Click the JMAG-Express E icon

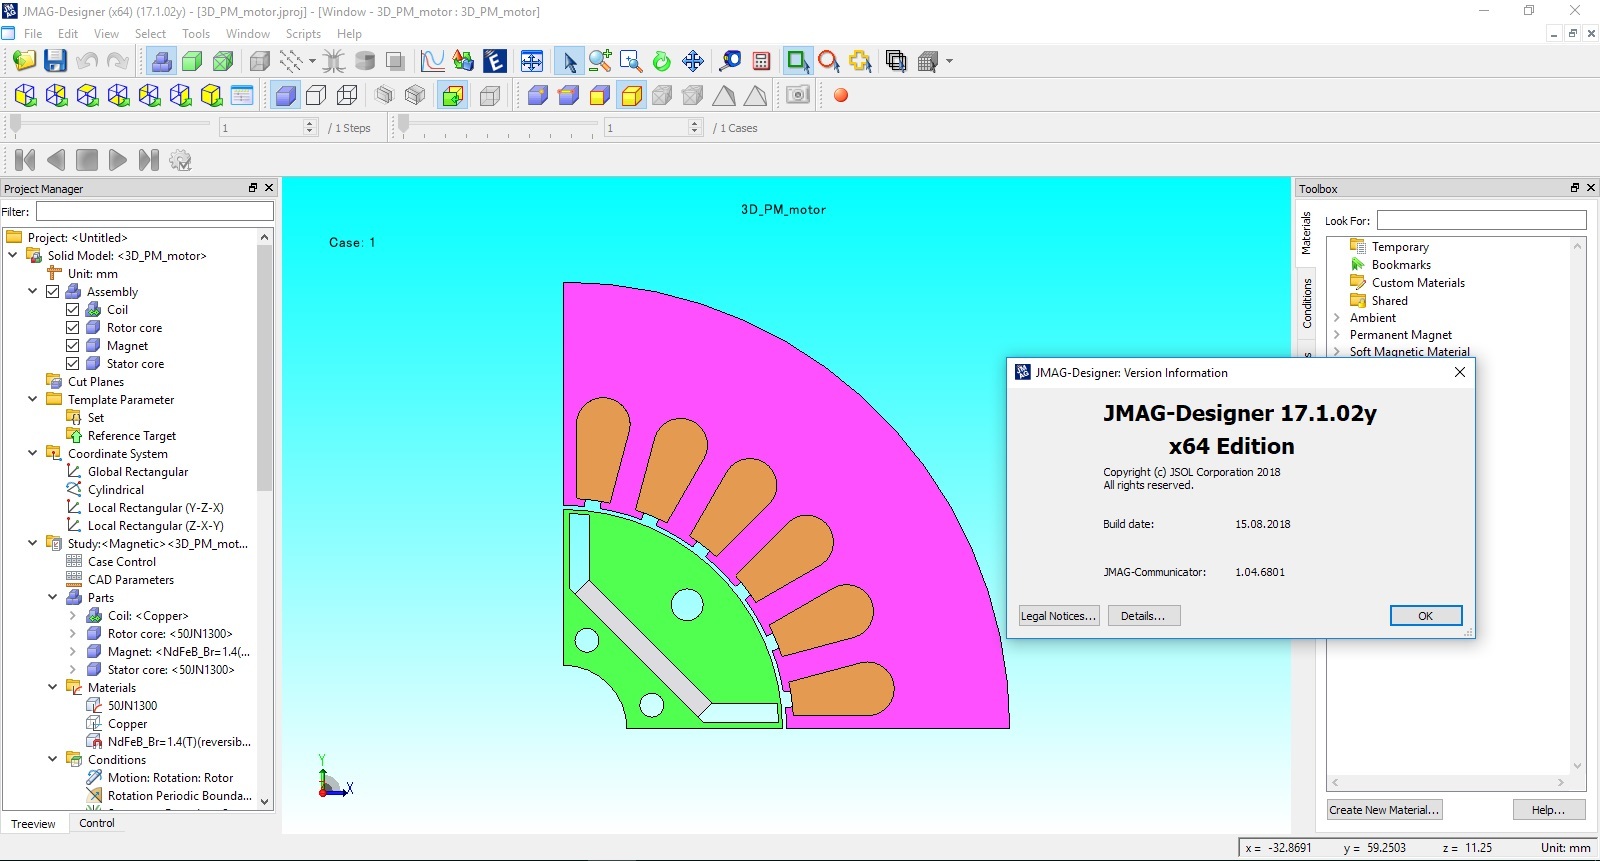[x=494, y=61]
